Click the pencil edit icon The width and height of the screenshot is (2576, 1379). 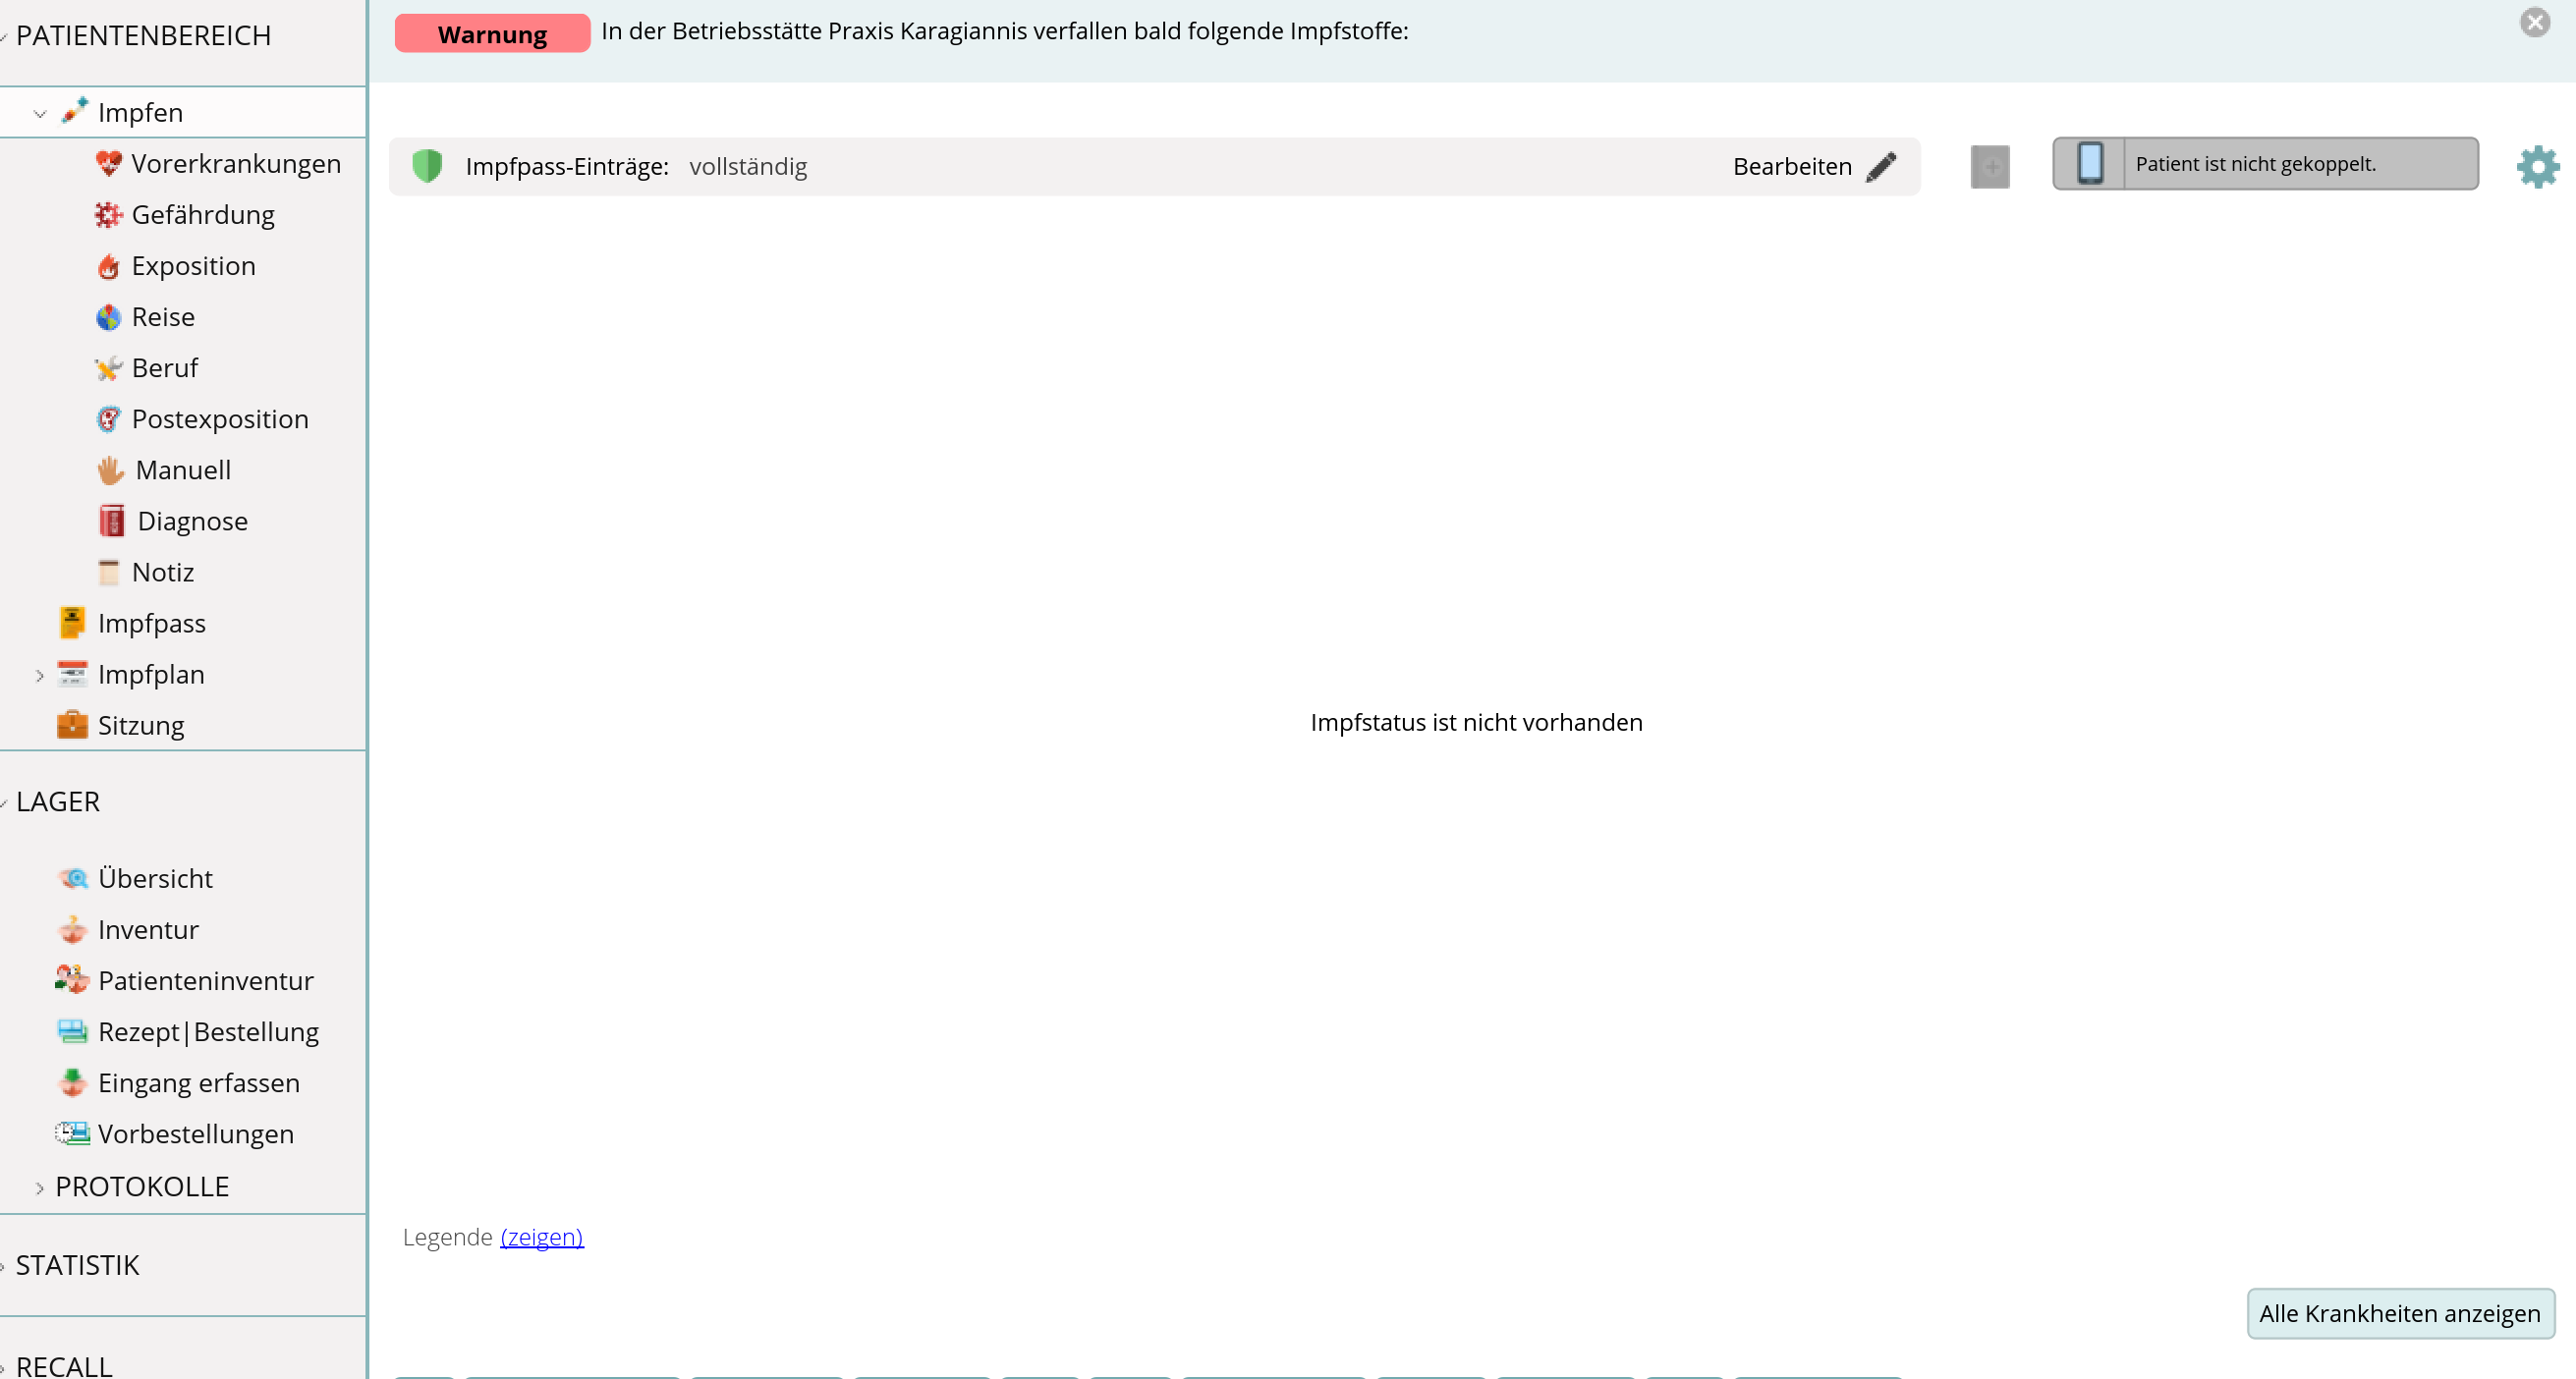[1881, 166]
